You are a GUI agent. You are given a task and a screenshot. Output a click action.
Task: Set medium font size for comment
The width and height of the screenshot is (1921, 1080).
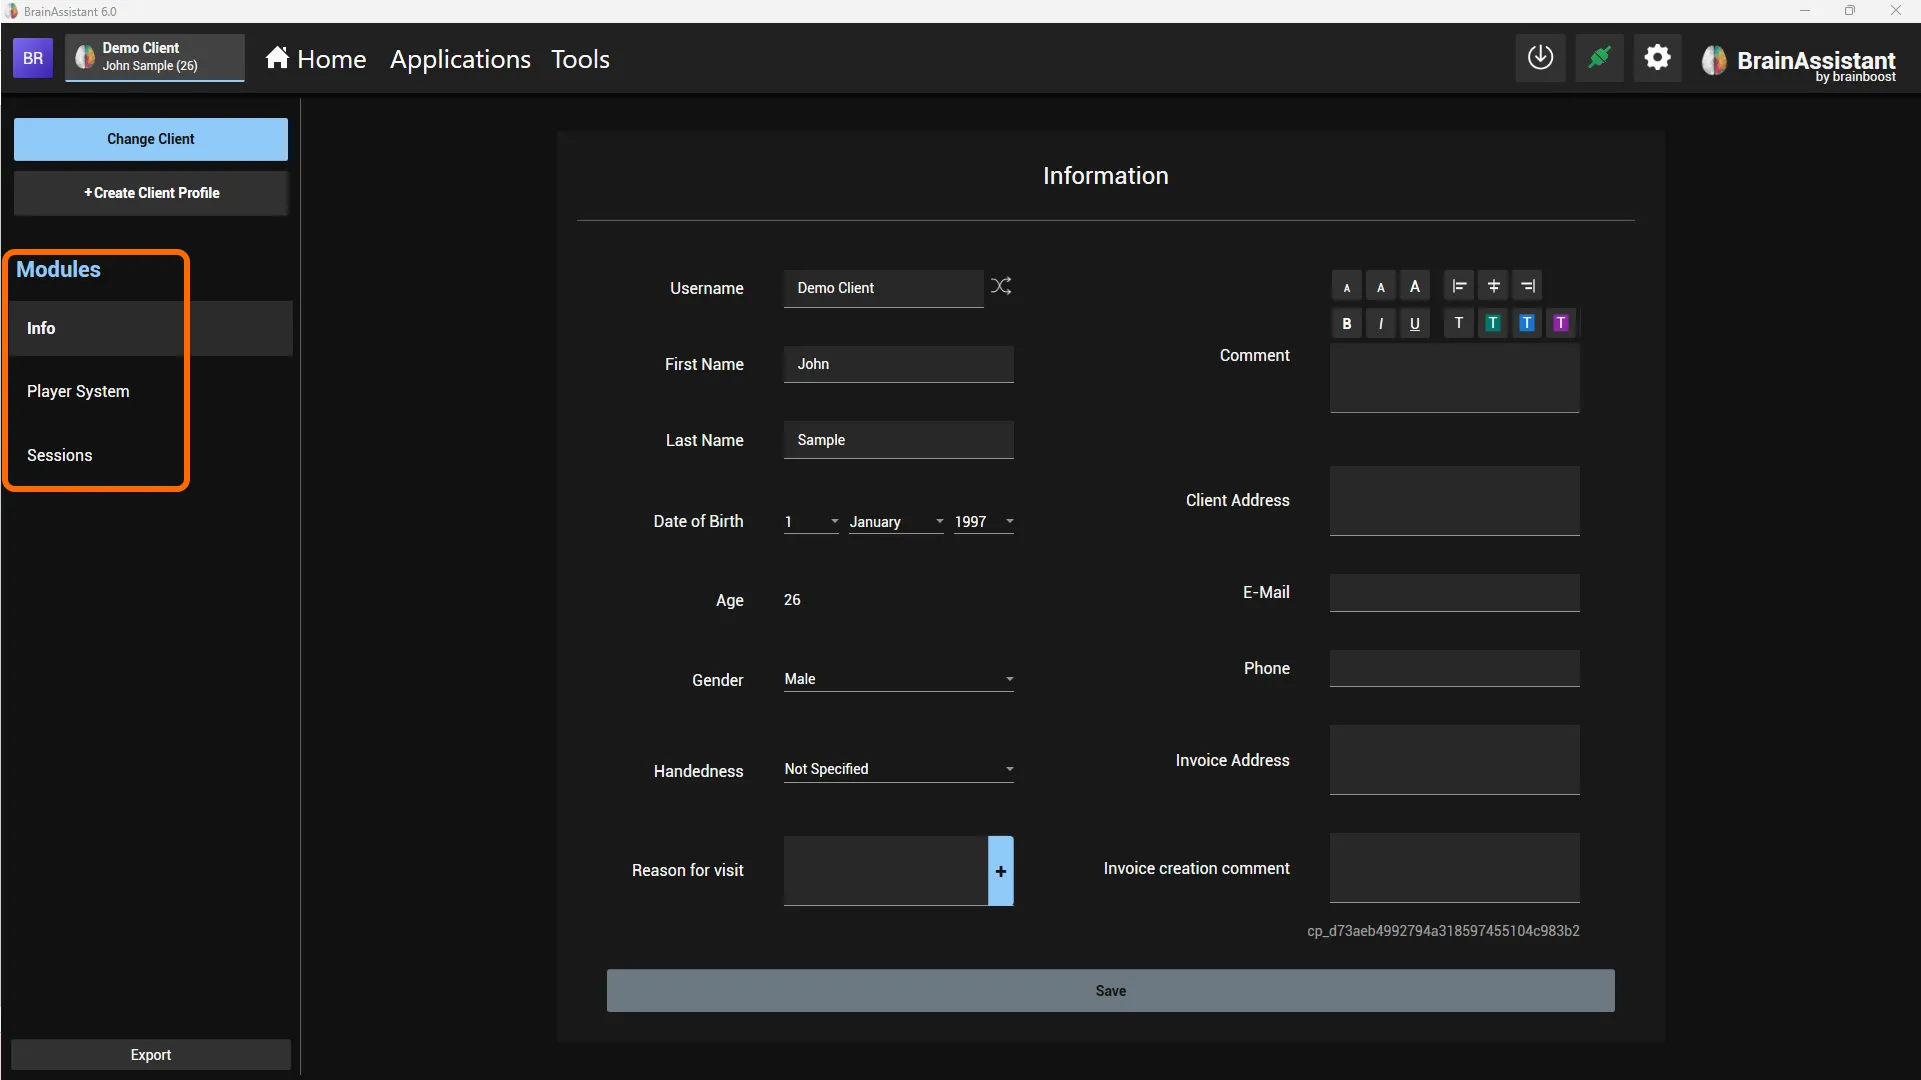click(x=1381, y=287)
